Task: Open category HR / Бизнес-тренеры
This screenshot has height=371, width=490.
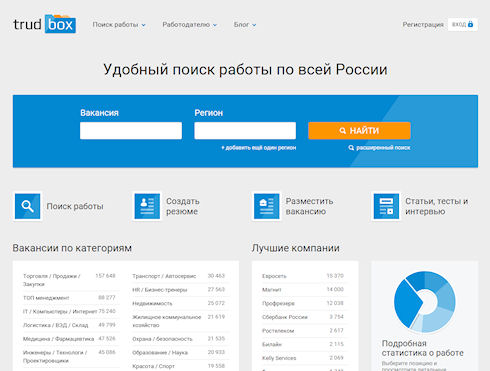Action: 160,290
